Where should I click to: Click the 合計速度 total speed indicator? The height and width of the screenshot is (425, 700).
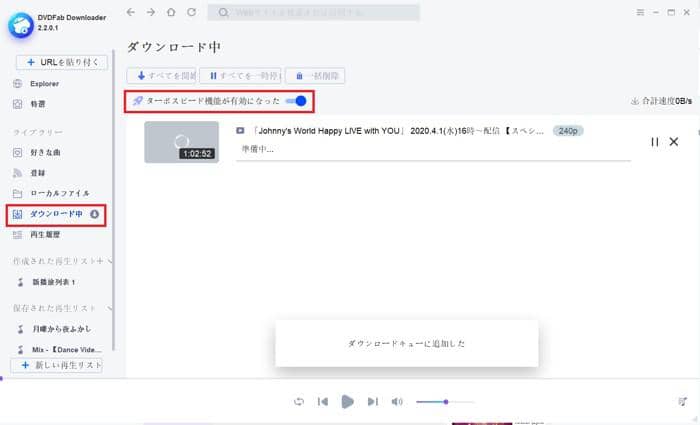(x=661, y=101)
